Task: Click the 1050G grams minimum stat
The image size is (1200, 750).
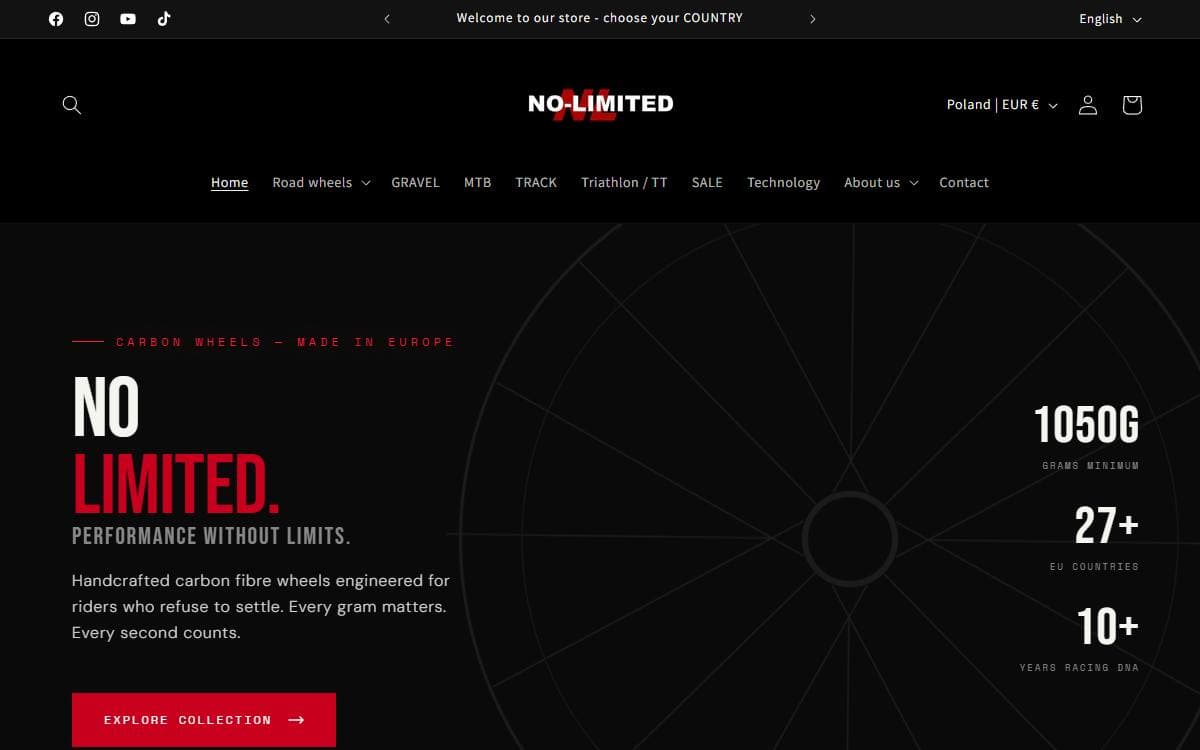Action: point(1086,437)
